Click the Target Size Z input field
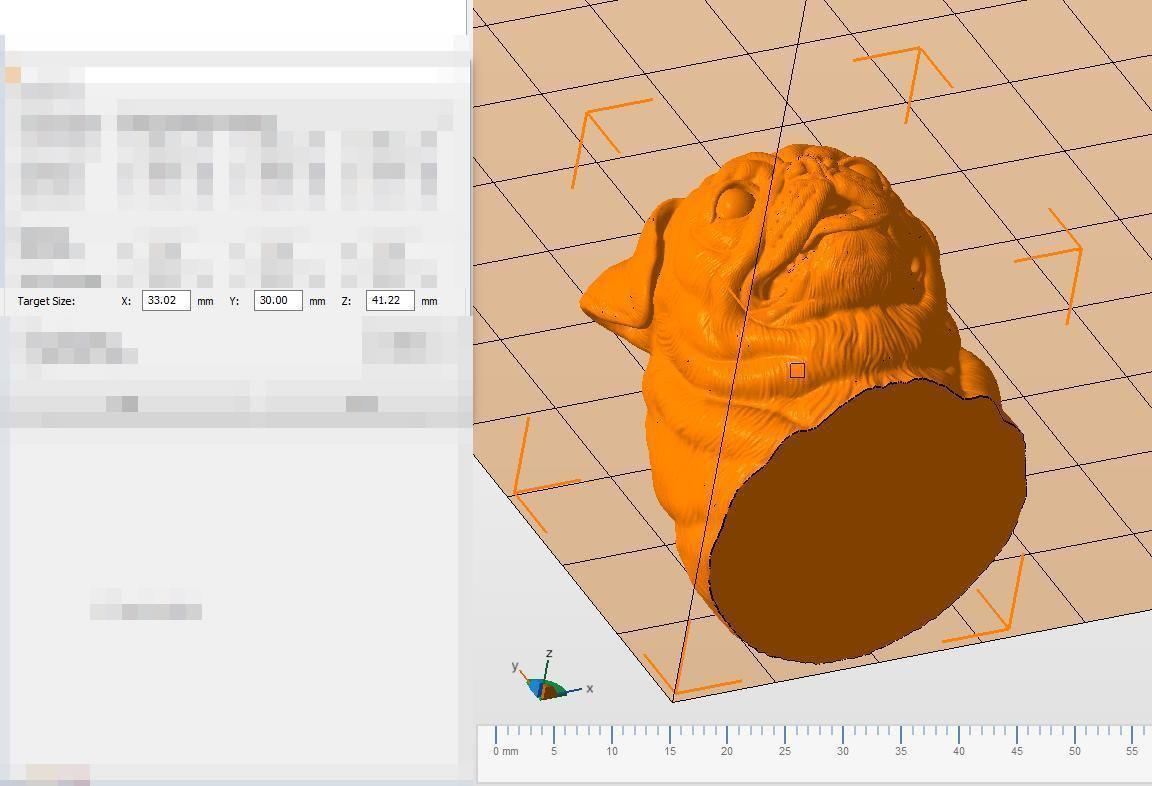The width and height of the screenshot is (1152, 786). point(390,300)
